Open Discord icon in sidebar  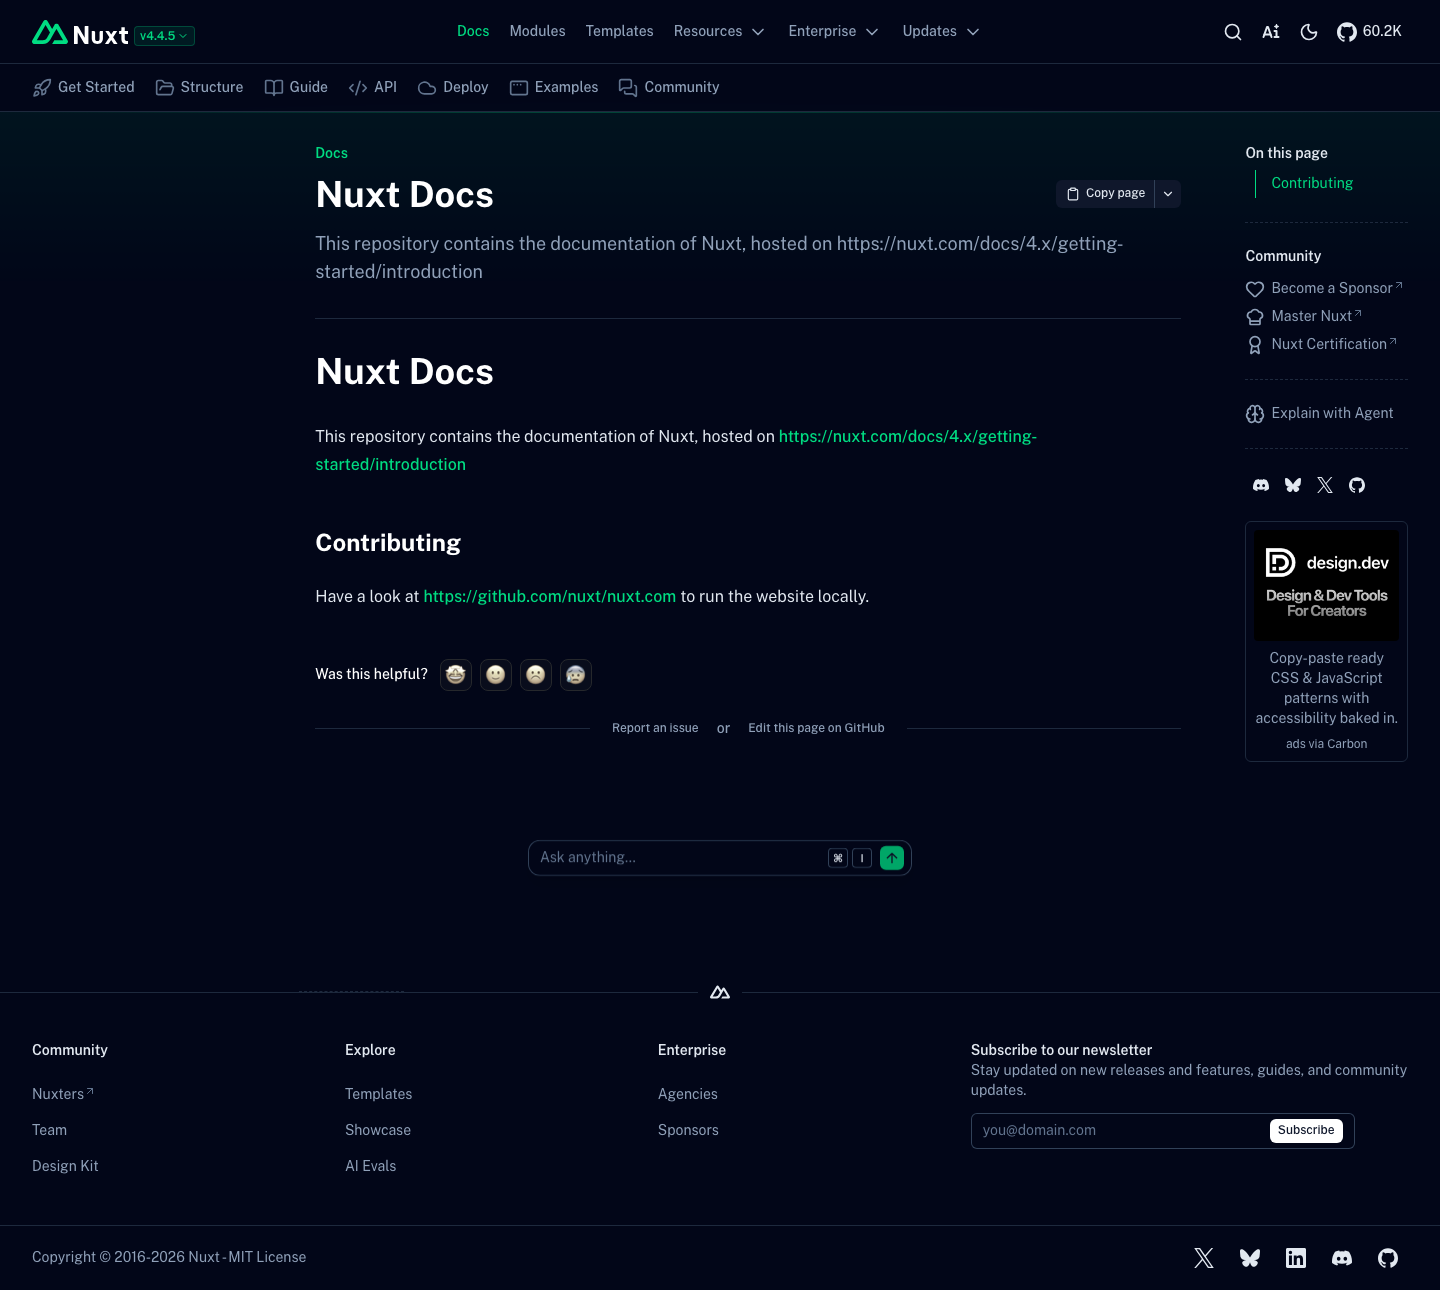[1261, 485]
